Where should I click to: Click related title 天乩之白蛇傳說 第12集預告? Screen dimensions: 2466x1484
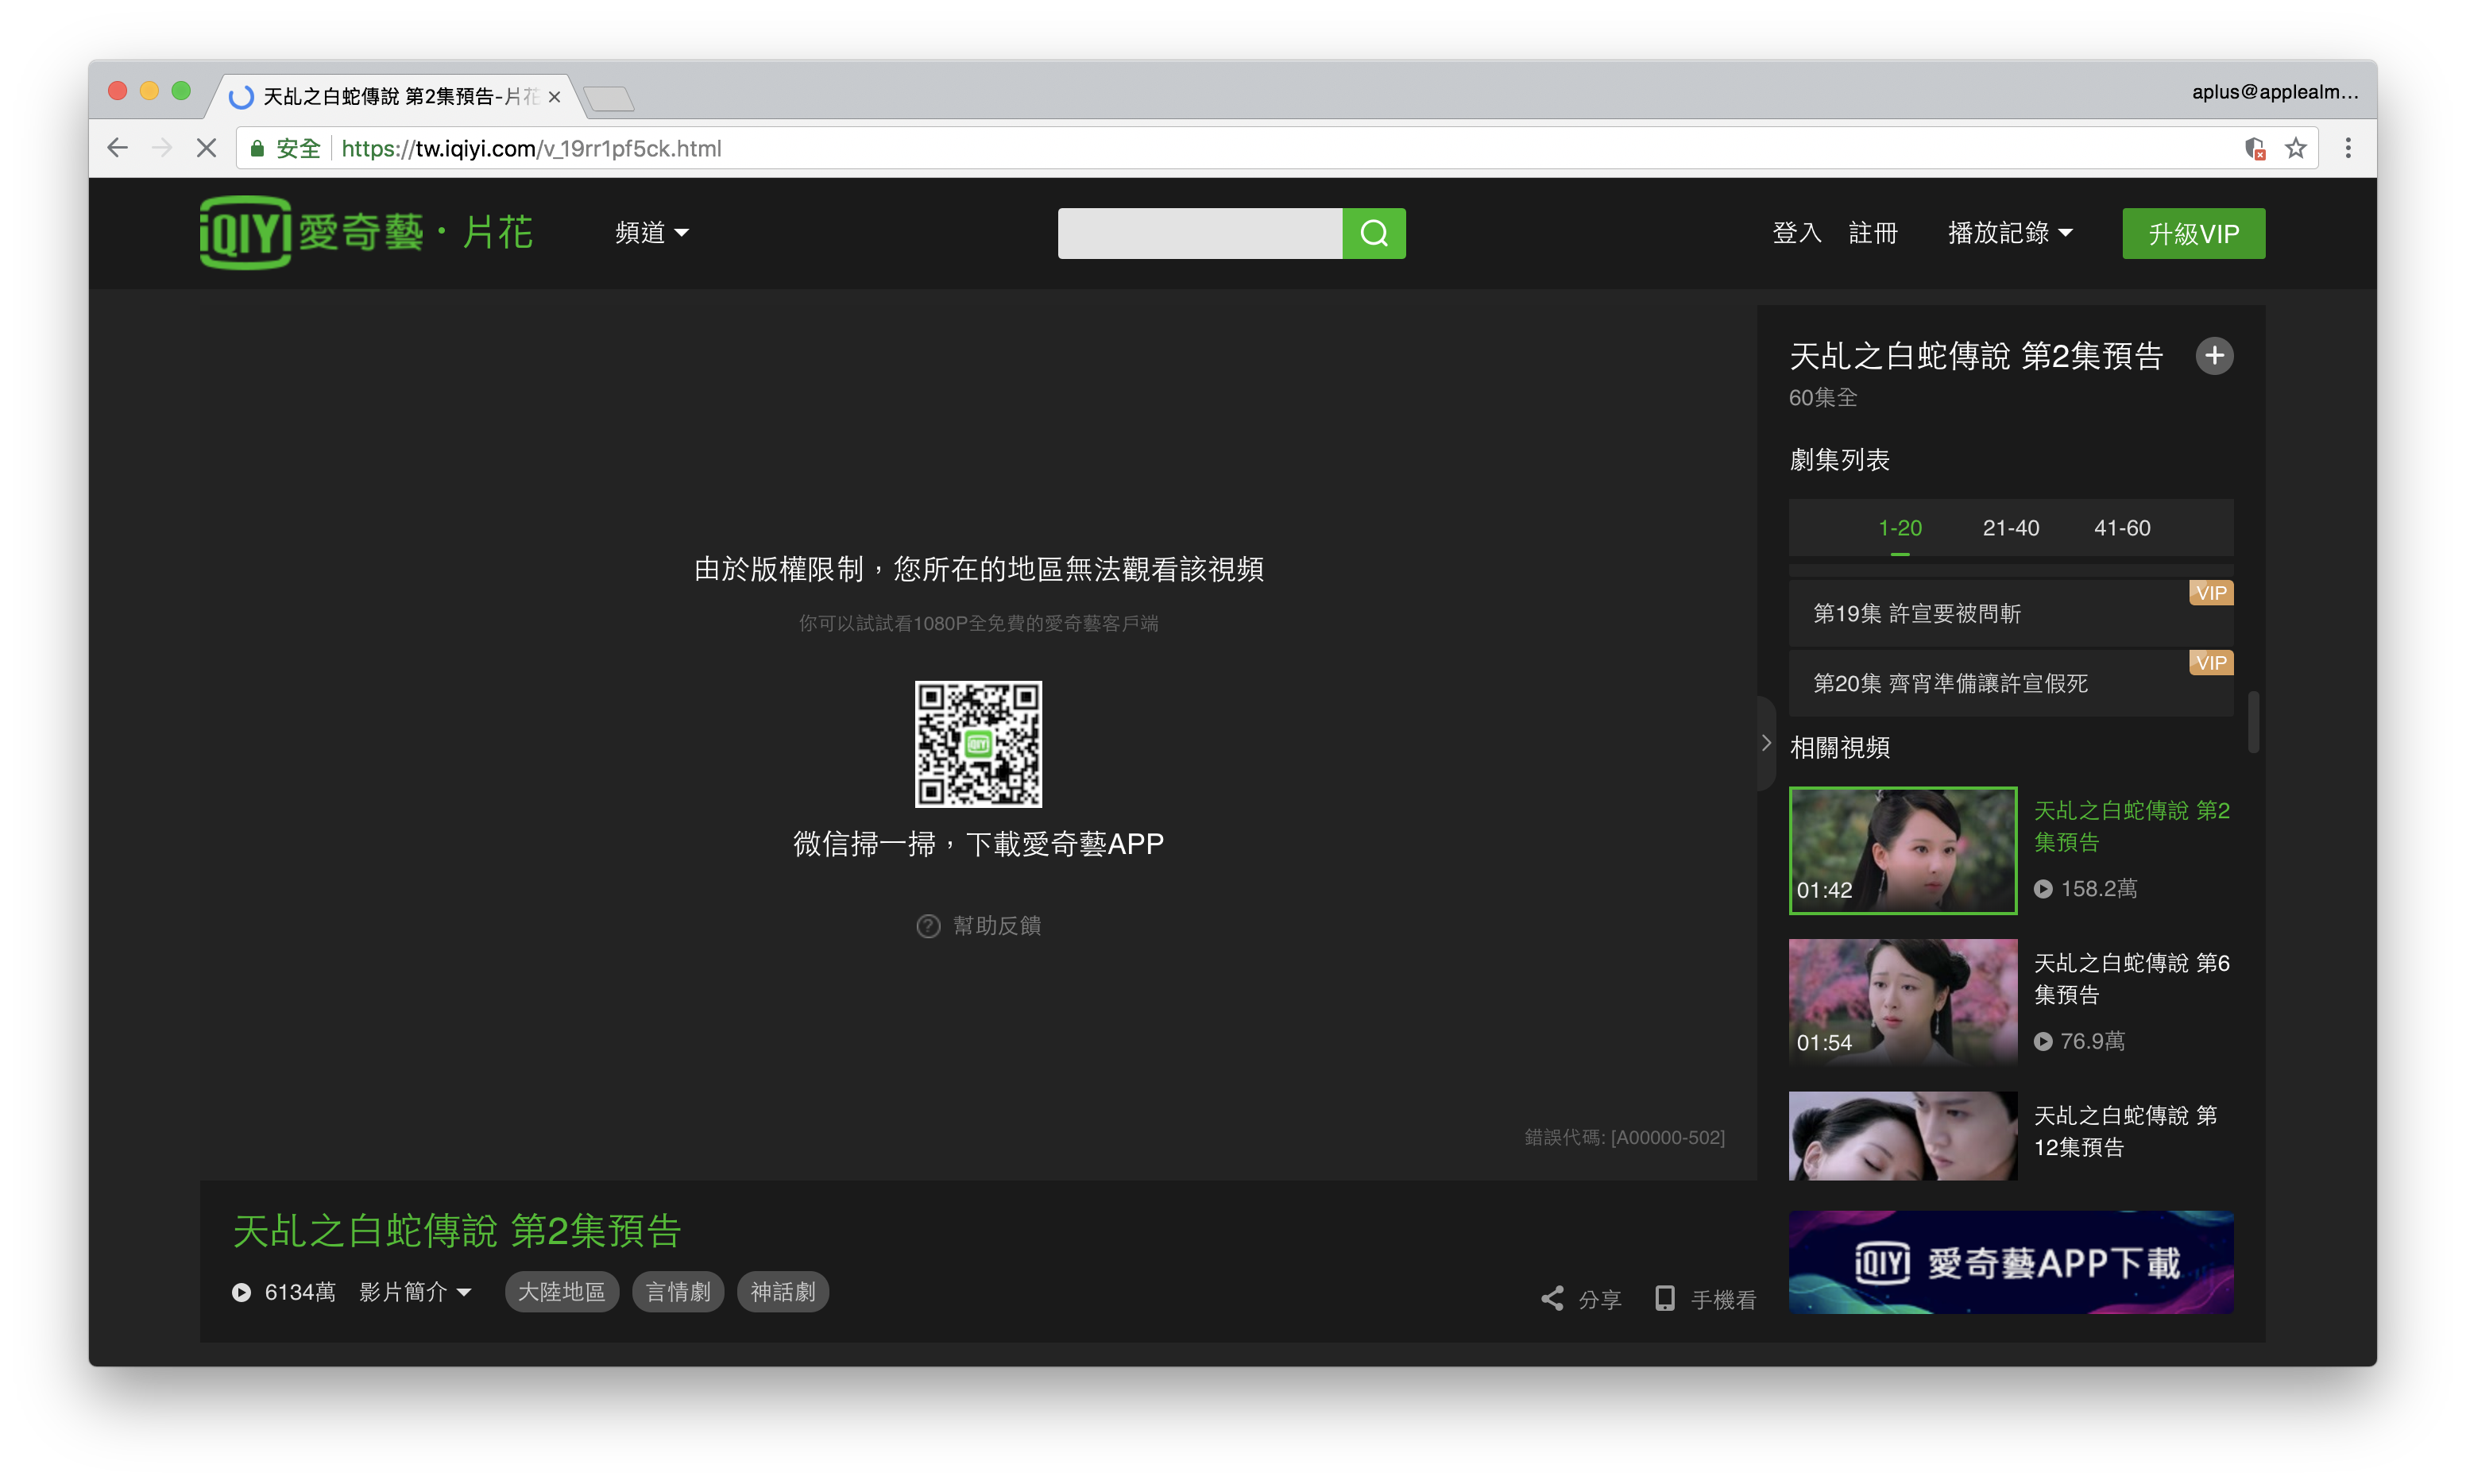click(2125, 1131)
